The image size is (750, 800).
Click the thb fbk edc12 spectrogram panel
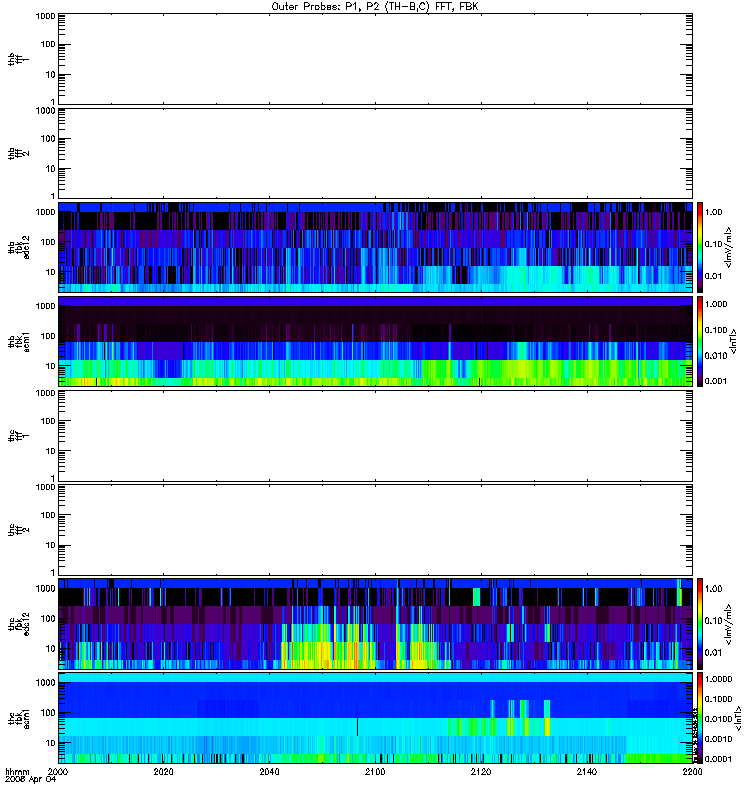375,247
